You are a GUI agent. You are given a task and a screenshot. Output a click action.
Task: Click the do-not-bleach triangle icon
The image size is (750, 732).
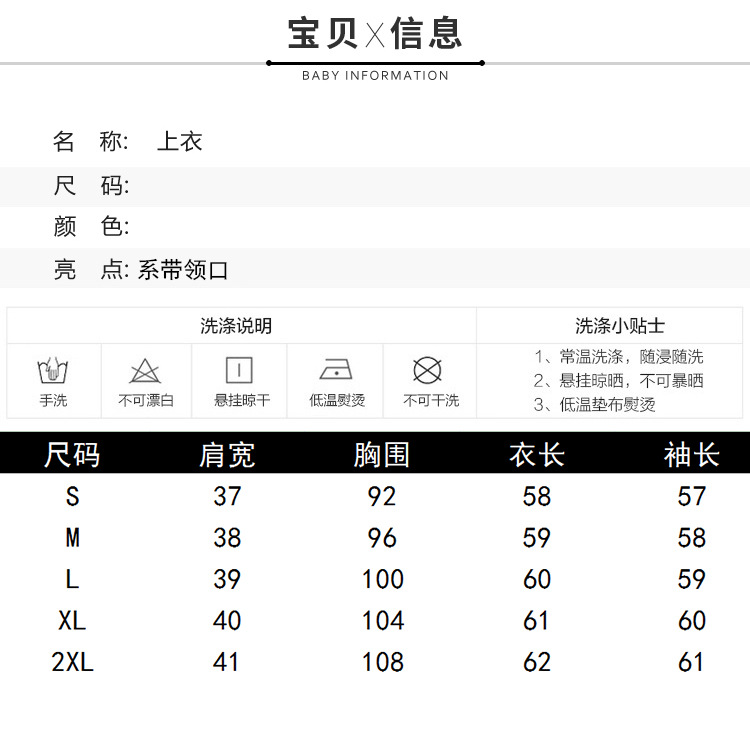(145, 371)
